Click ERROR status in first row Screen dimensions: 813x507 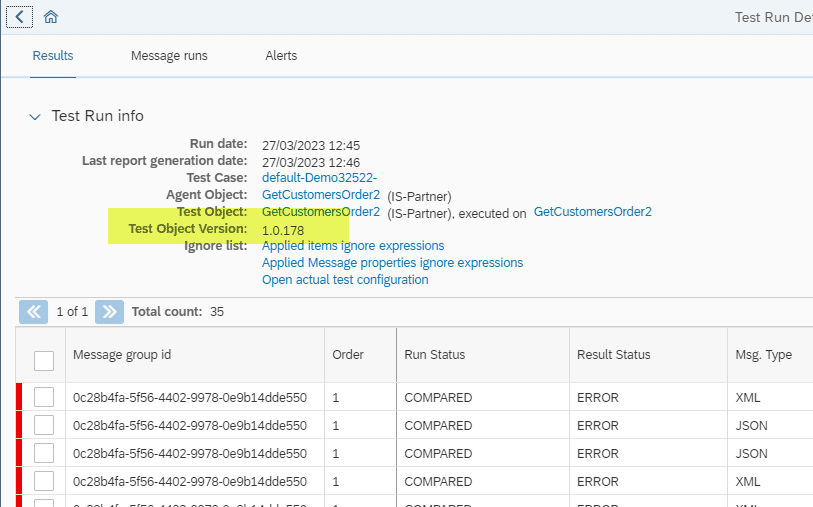[598, 398]
